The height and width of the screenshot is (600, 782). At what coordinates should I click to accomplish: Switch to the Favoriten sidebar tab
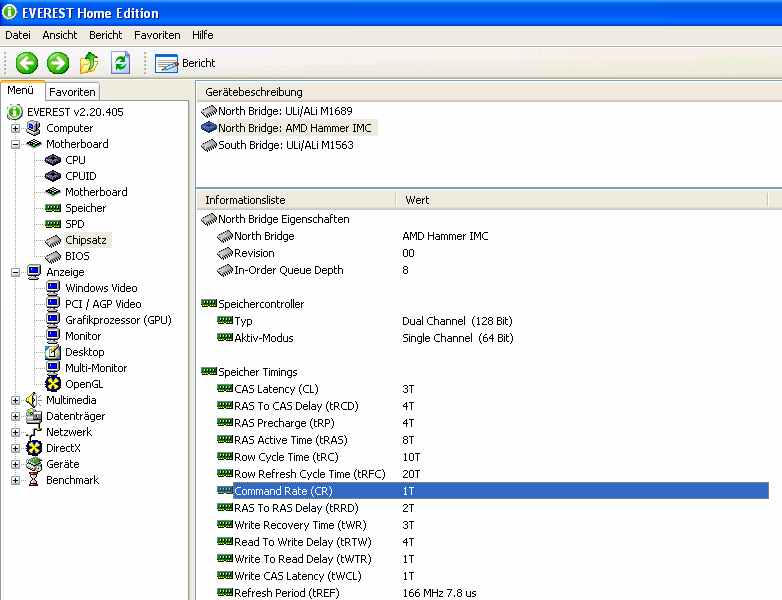[x=72, y=92]
